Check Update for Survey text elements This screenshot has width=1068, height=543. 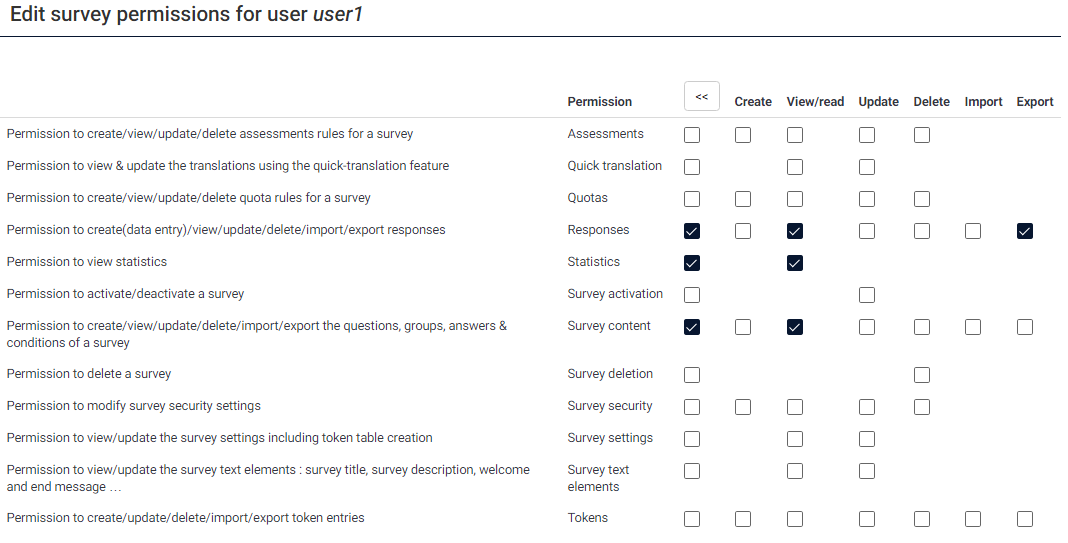(867, 471)
